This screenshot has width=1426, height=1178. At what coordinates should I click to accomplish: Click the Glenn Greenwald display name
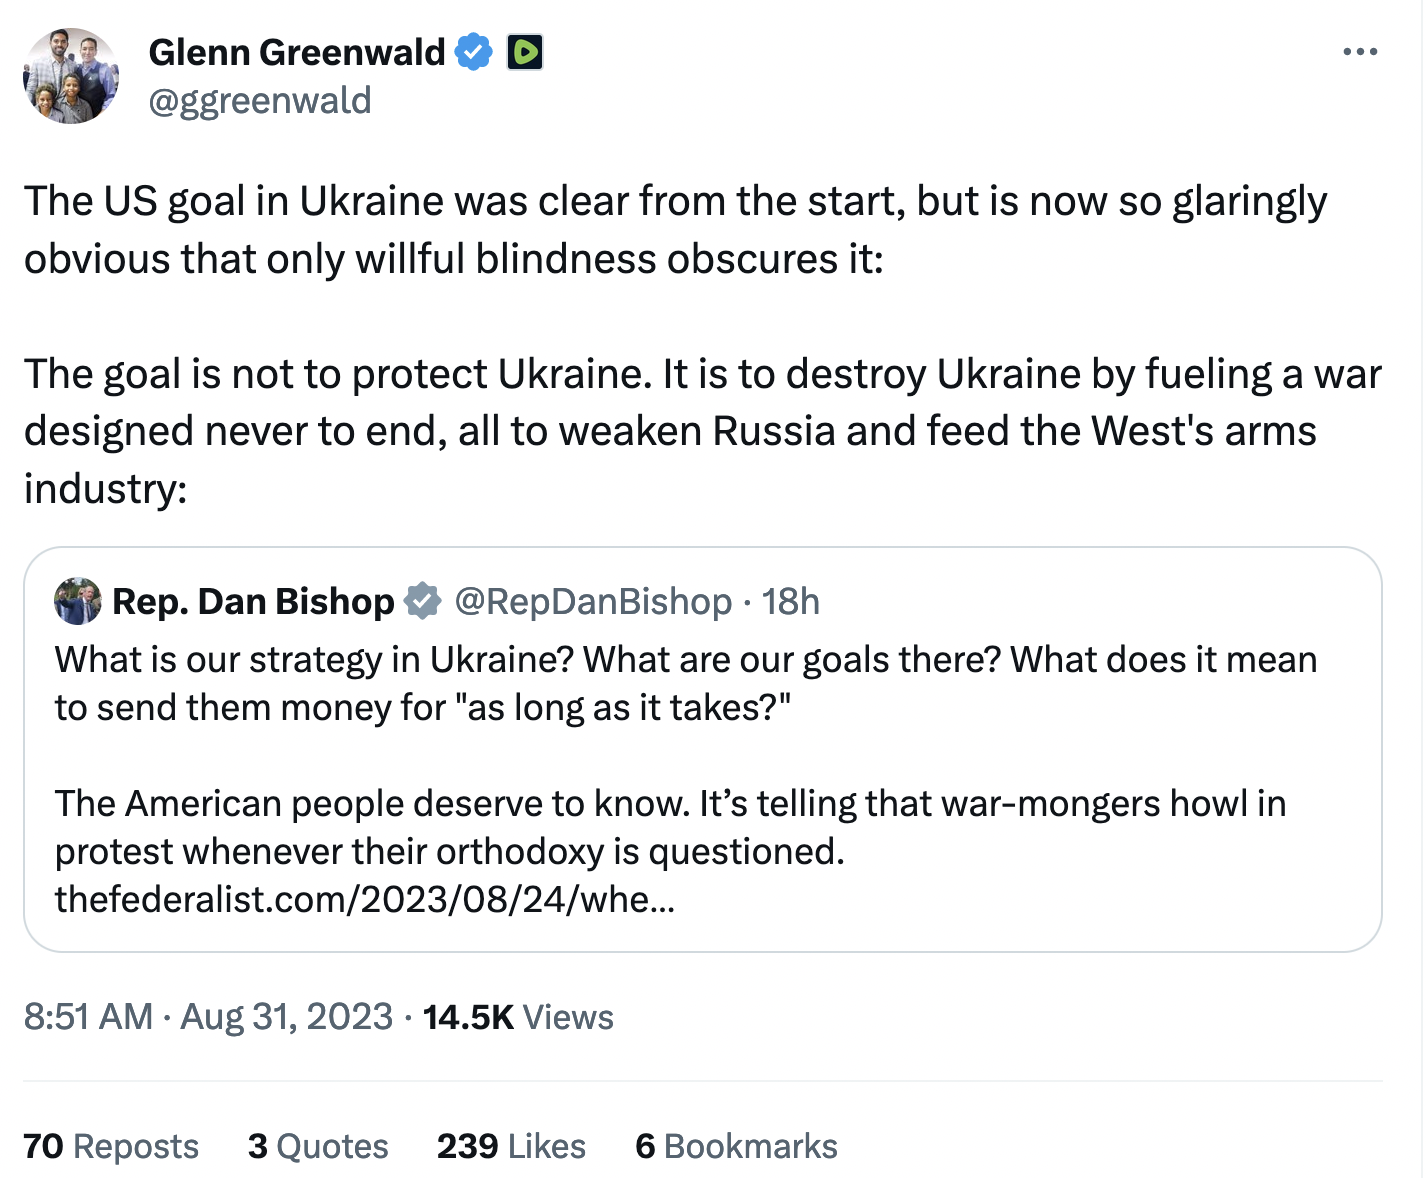297,52
